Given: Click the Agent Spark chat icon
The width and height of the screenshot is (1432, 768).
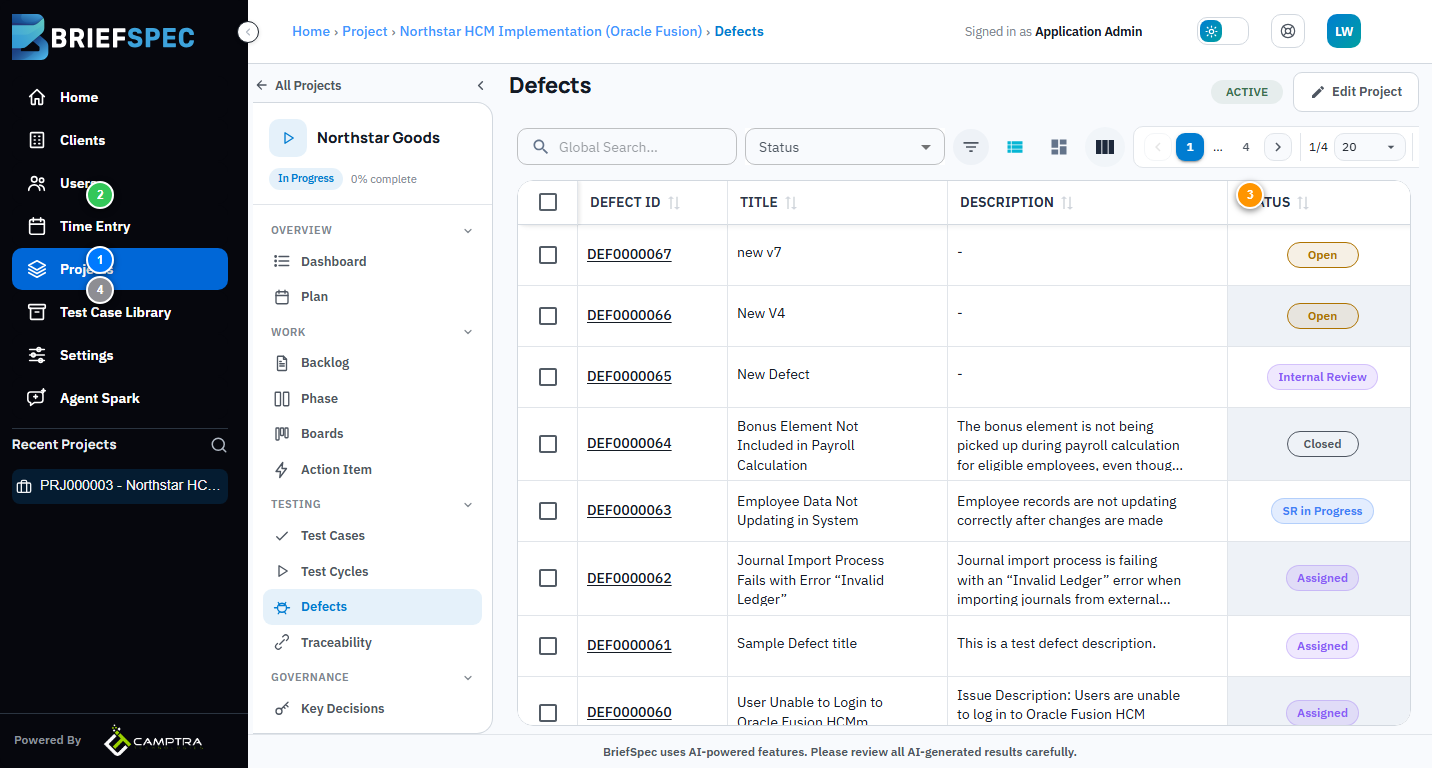Looking at the screenshot, I should pos(37,398).
